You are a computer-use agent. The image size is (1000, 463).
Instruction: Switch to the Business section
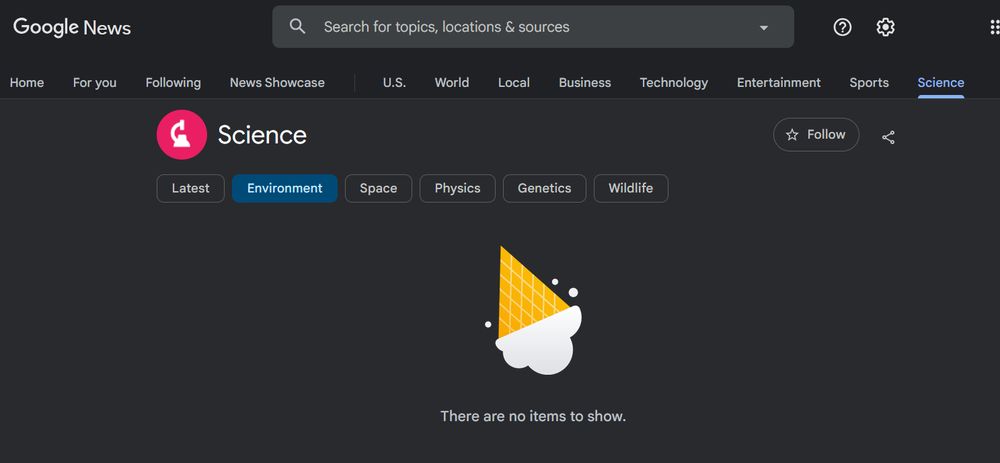pos(585,83)
